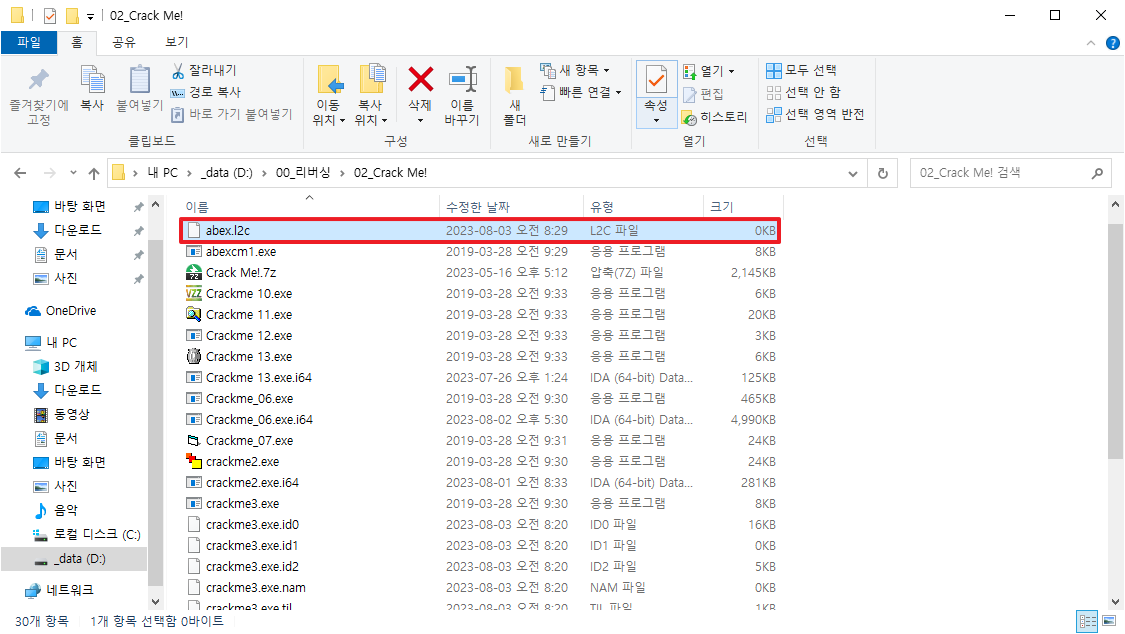Open the File (파일) tab
The image size is (1125, 634).
point(29,42)
